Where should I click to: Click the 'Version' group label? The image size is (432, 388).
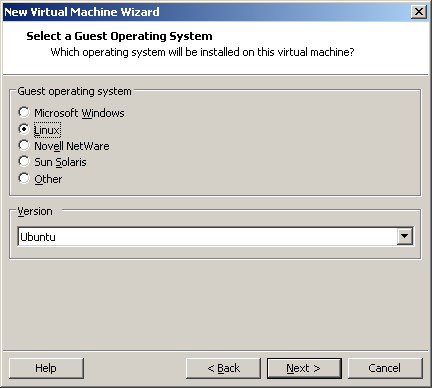tap(35, 211)
